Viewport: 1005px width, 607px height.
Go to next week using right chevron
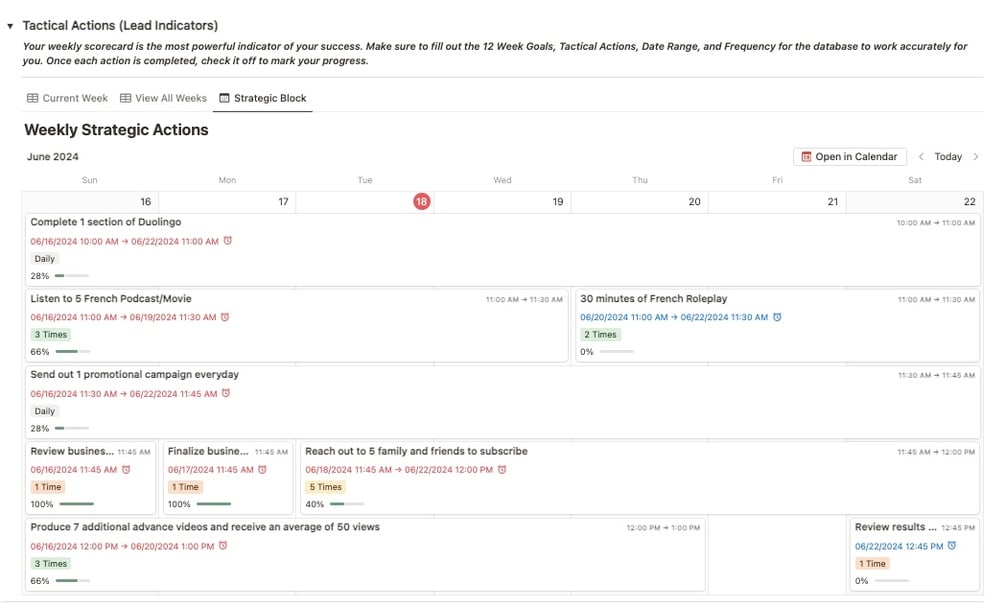click(x=976, y=157)
